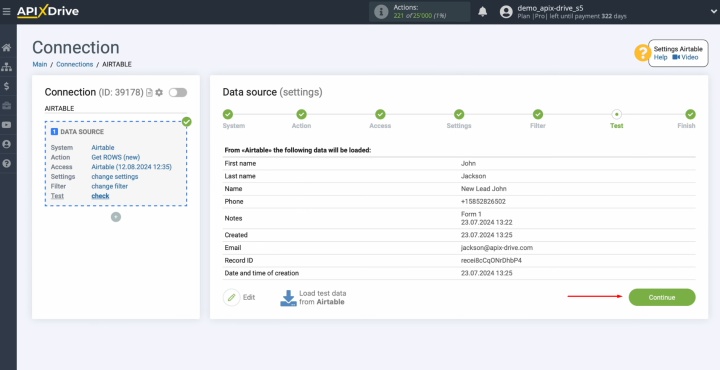The image size is (720, 370).
Task: Open the help question sidebar icon
Action: click(6, 163)
